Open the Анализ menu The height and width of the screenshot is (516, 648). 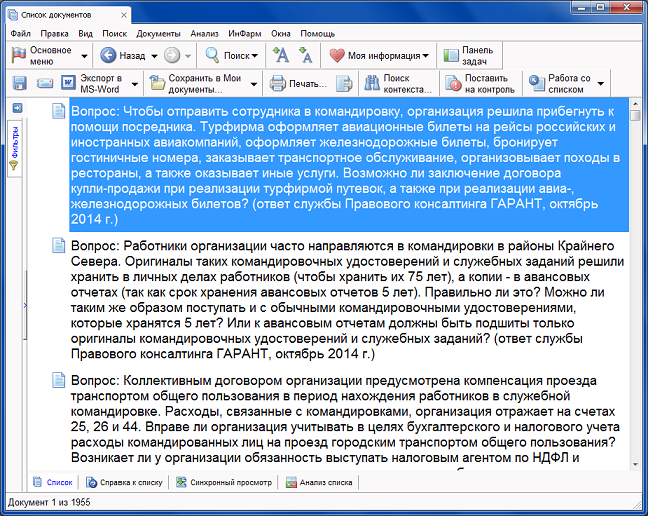click(x=204, y=33)
